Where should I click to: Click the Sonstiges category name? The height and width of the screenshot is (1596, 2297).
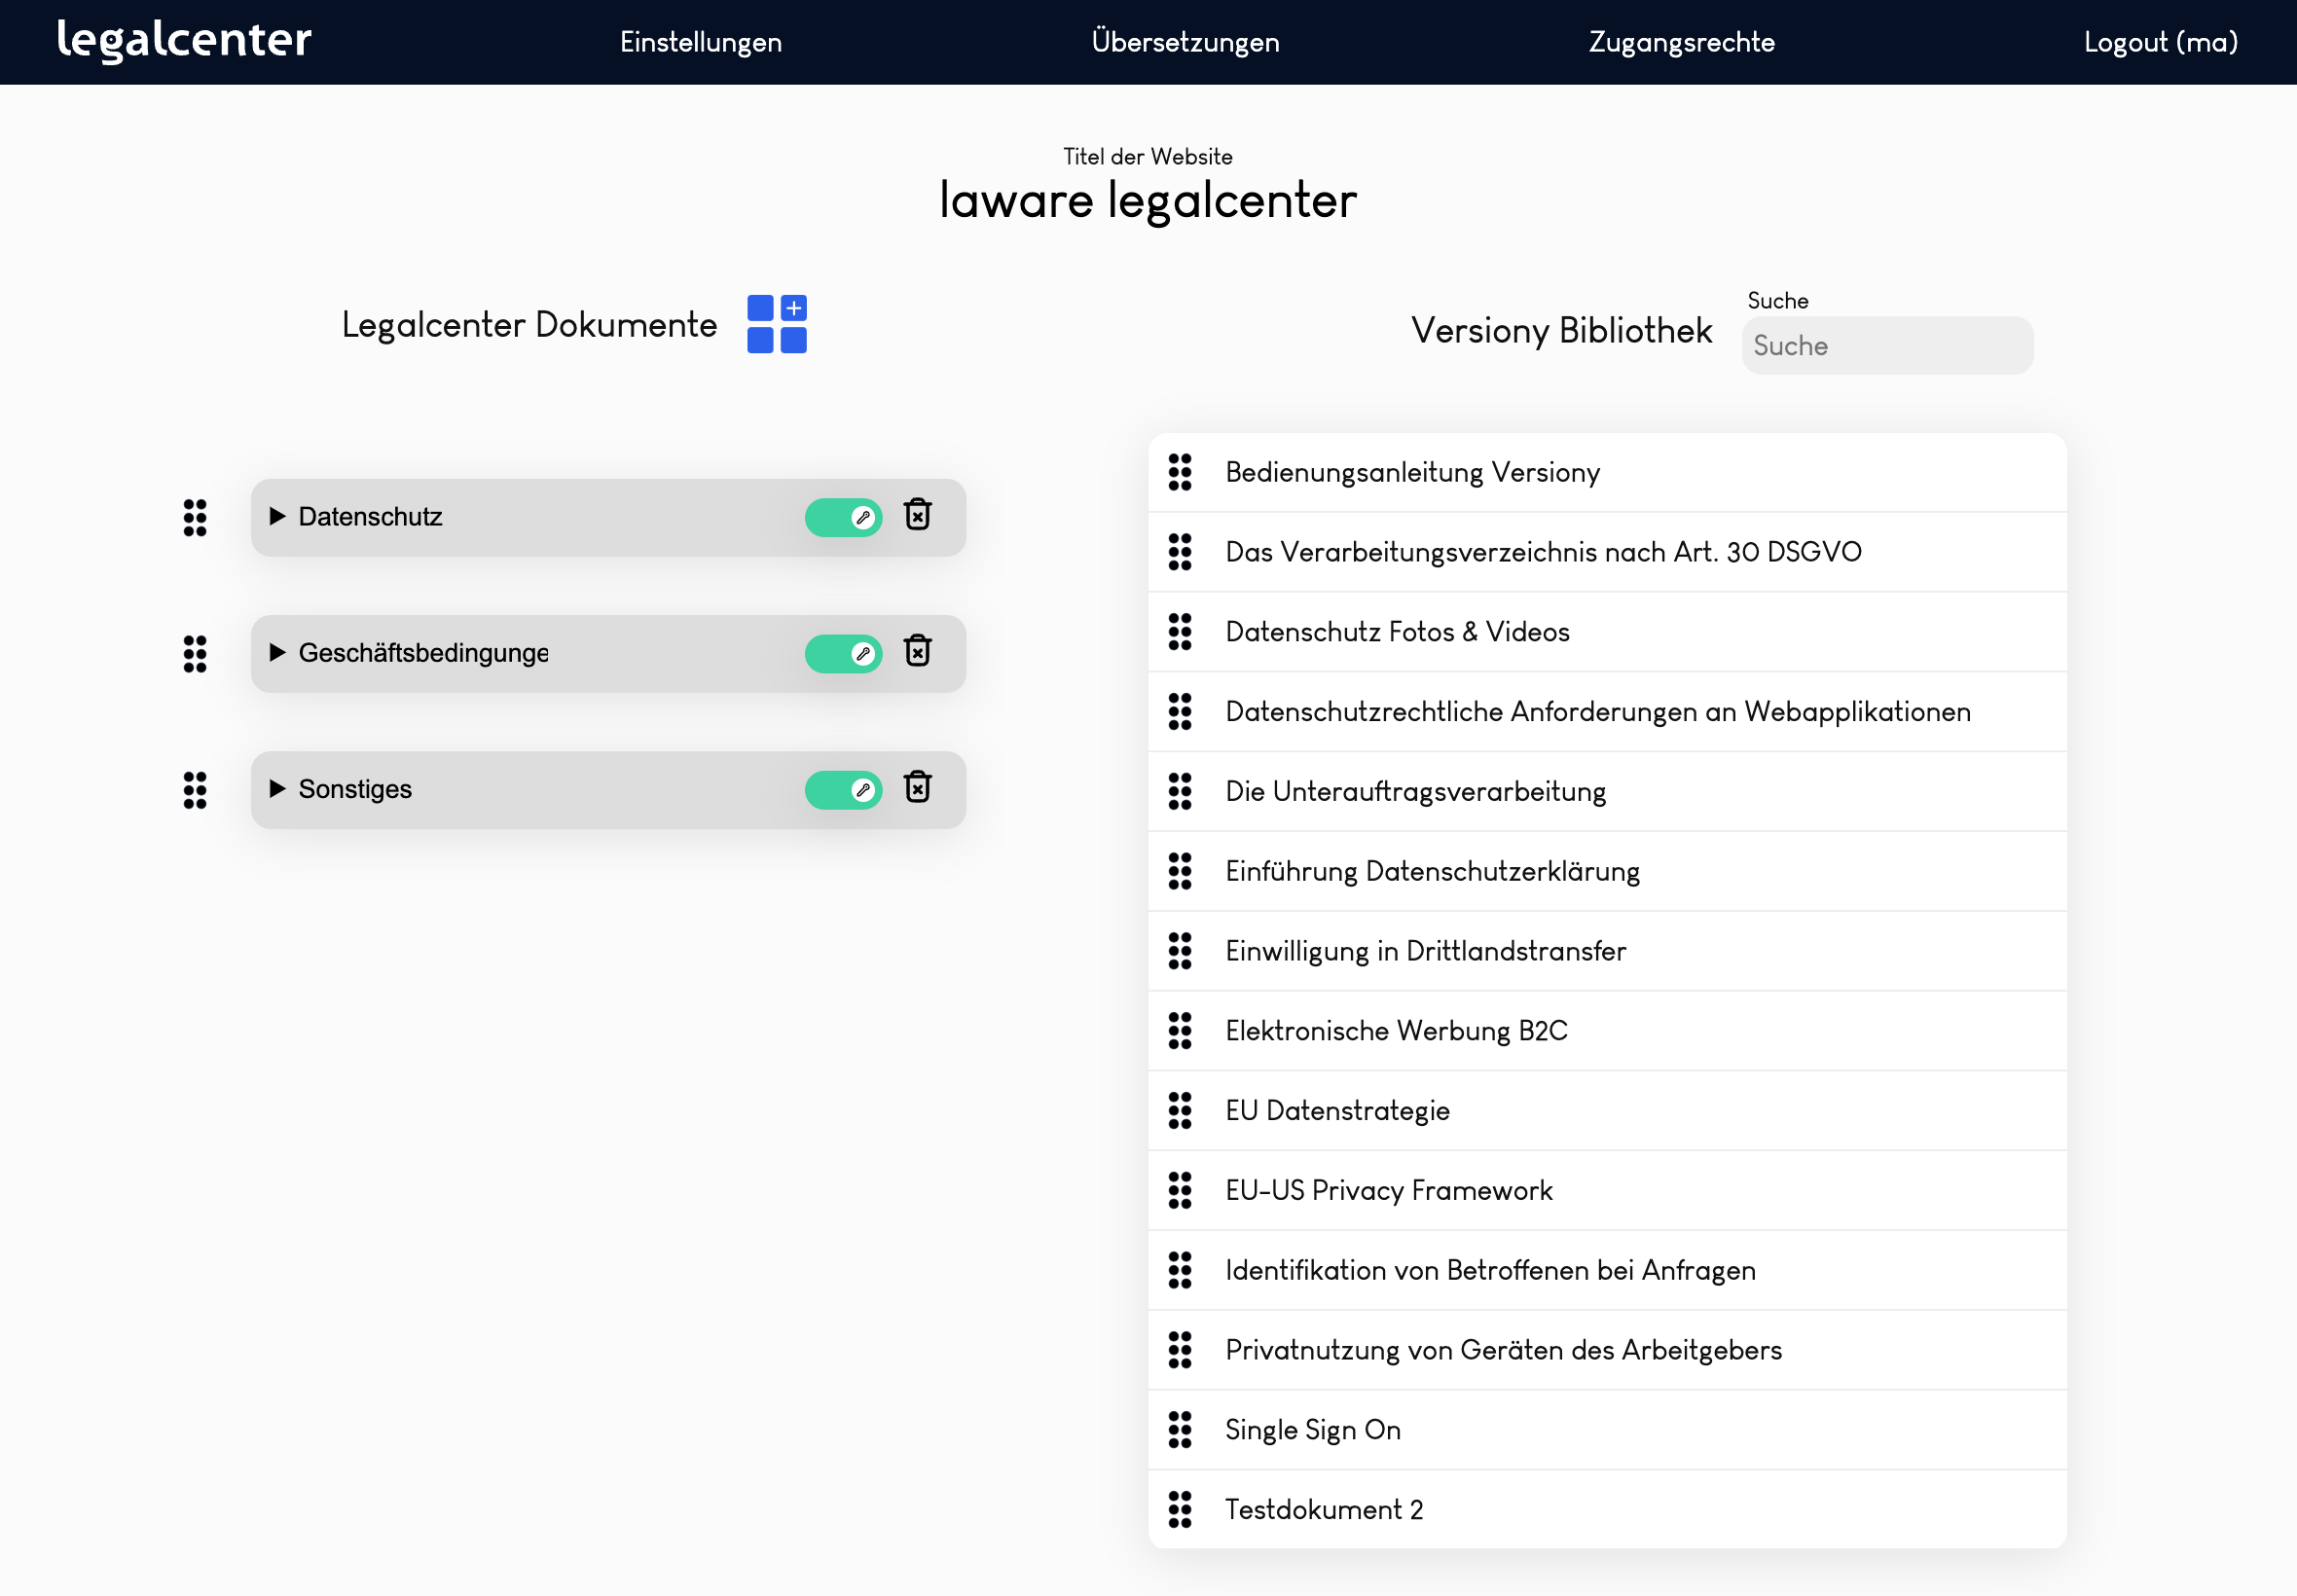click(x=355, y=789)
